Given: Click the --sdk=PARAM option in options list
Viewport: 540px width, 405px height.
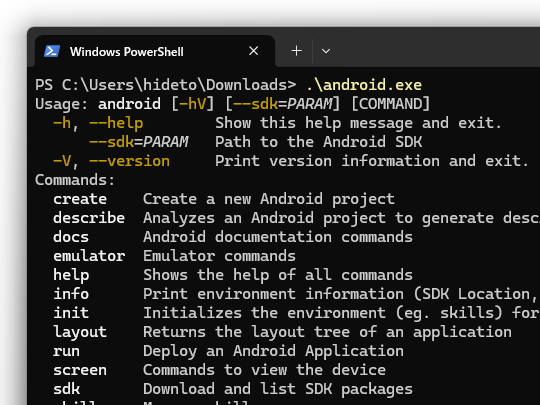Looking at the screenshot, I should pyautogui.click(x=139, y=142).
